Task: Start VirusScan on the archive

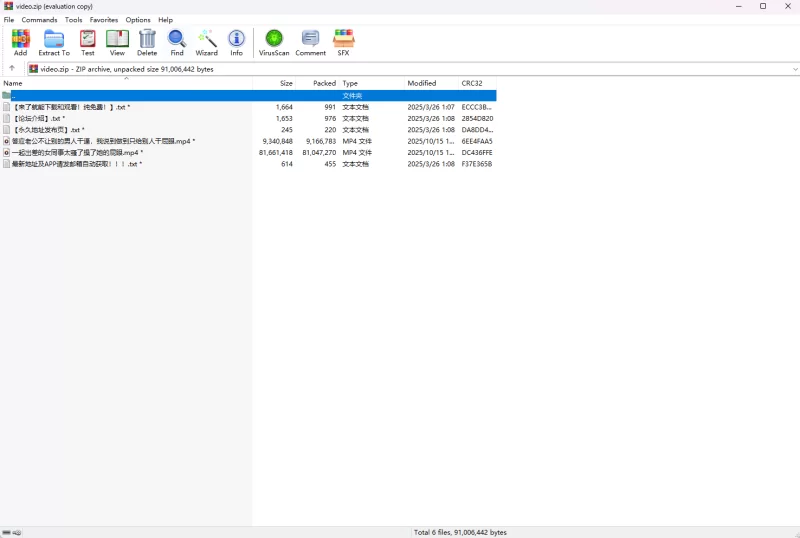Action: point(274,42)
